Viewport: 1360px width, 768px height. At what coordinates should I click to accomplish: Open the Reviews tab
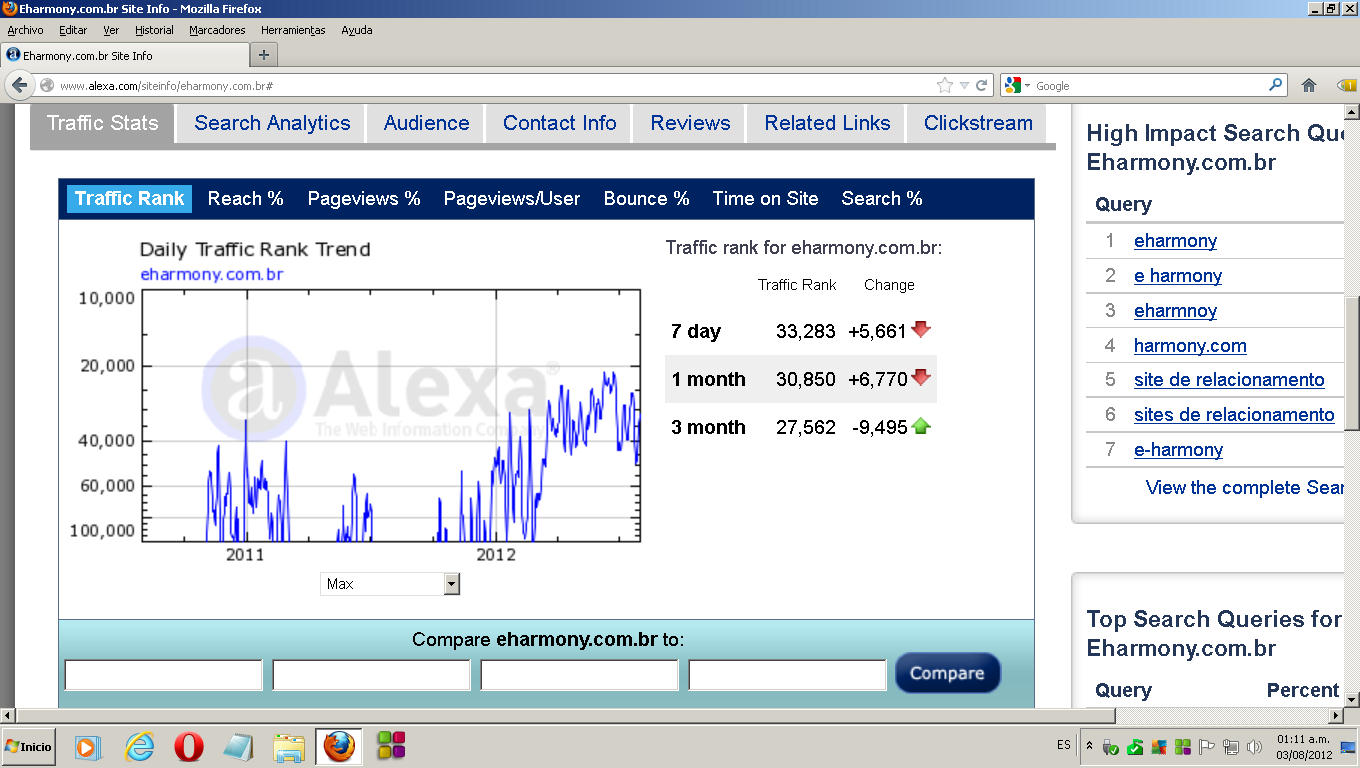click(x=690, y=123)
